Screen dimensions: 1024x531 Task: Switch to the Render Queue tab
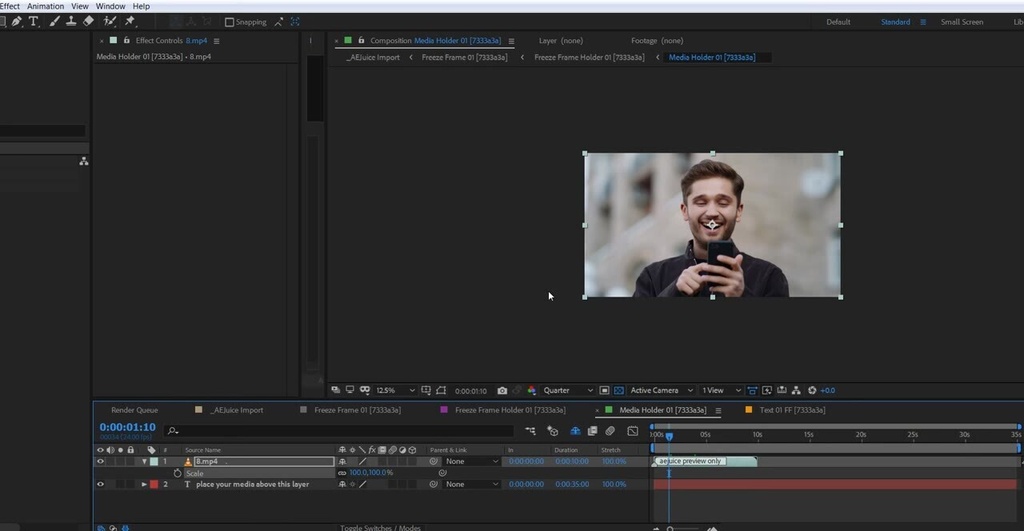[135, 410]
